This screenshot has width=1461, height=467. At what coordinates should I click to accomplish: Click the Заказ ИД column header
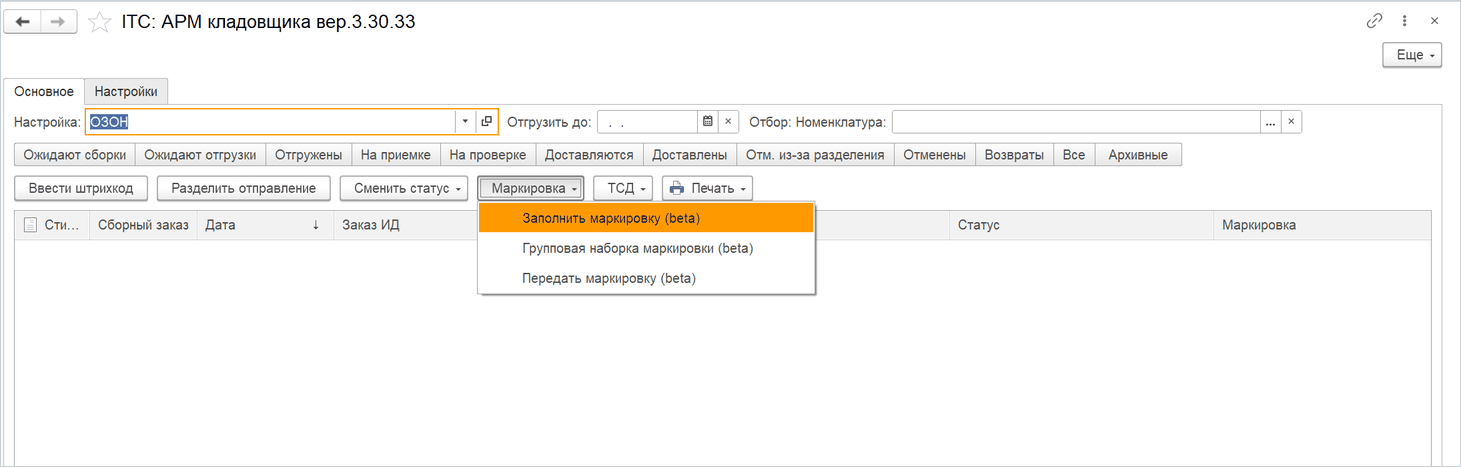[405, 225]
